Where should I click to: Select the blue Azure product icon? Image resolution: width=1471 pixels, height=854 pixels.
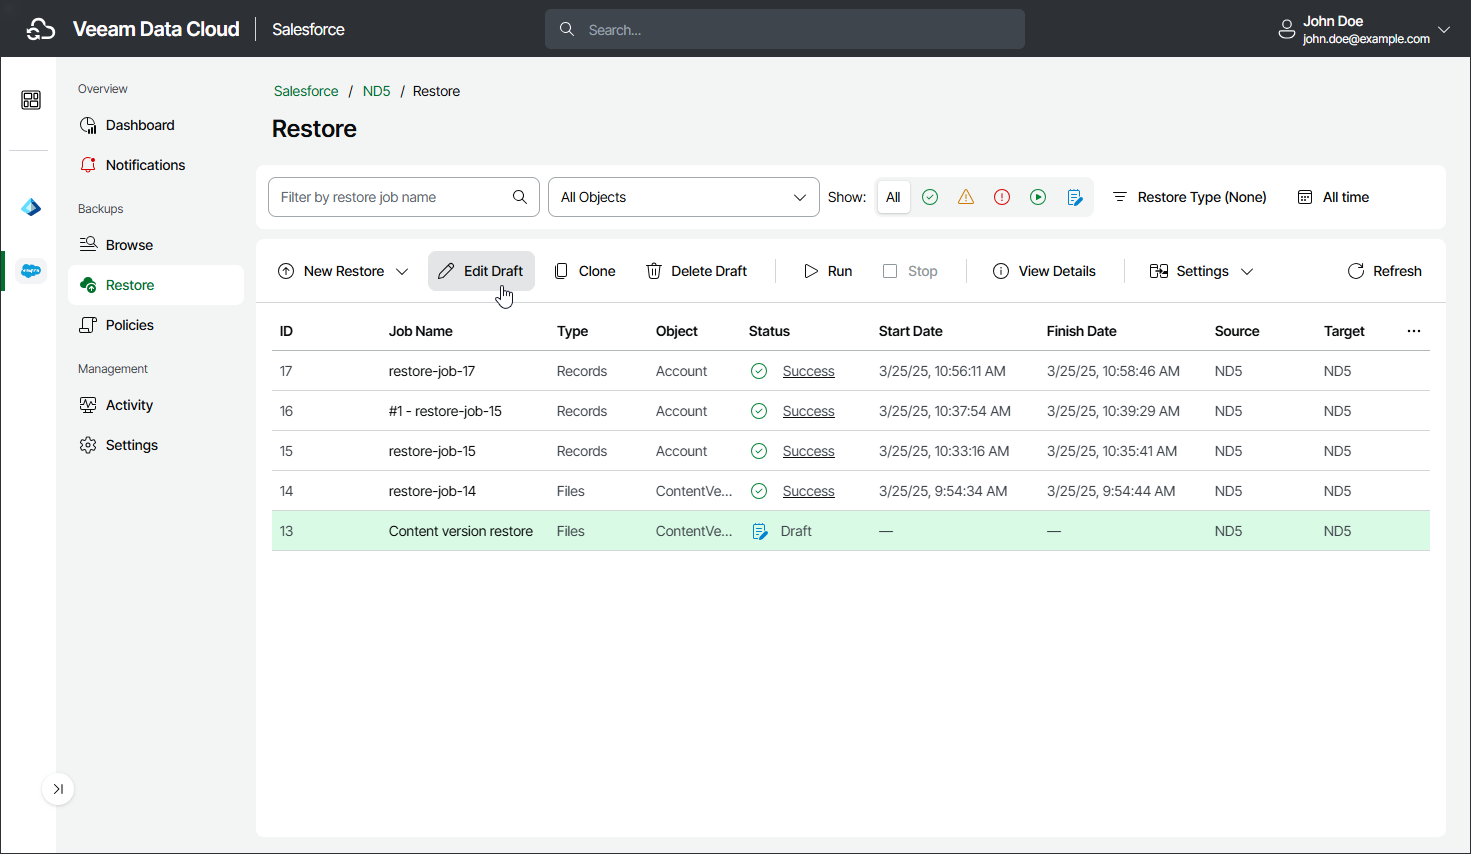[x=31, y=207]
